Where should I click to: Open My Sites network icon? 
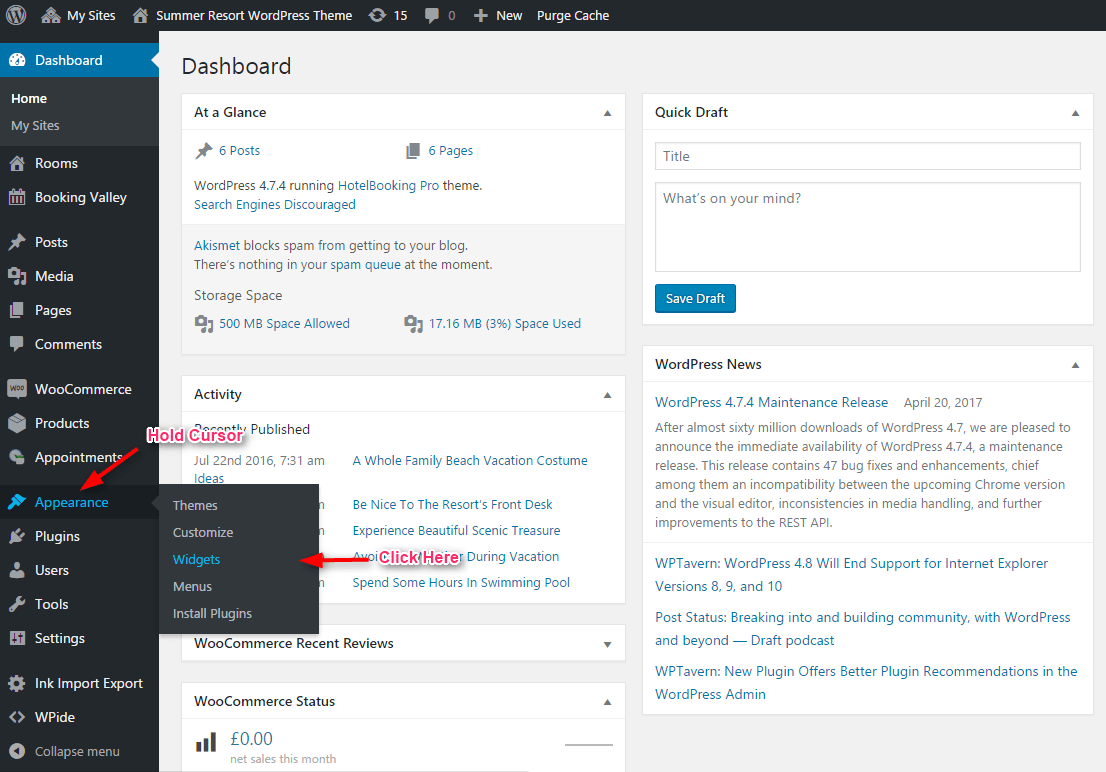[x=51, y=15]
